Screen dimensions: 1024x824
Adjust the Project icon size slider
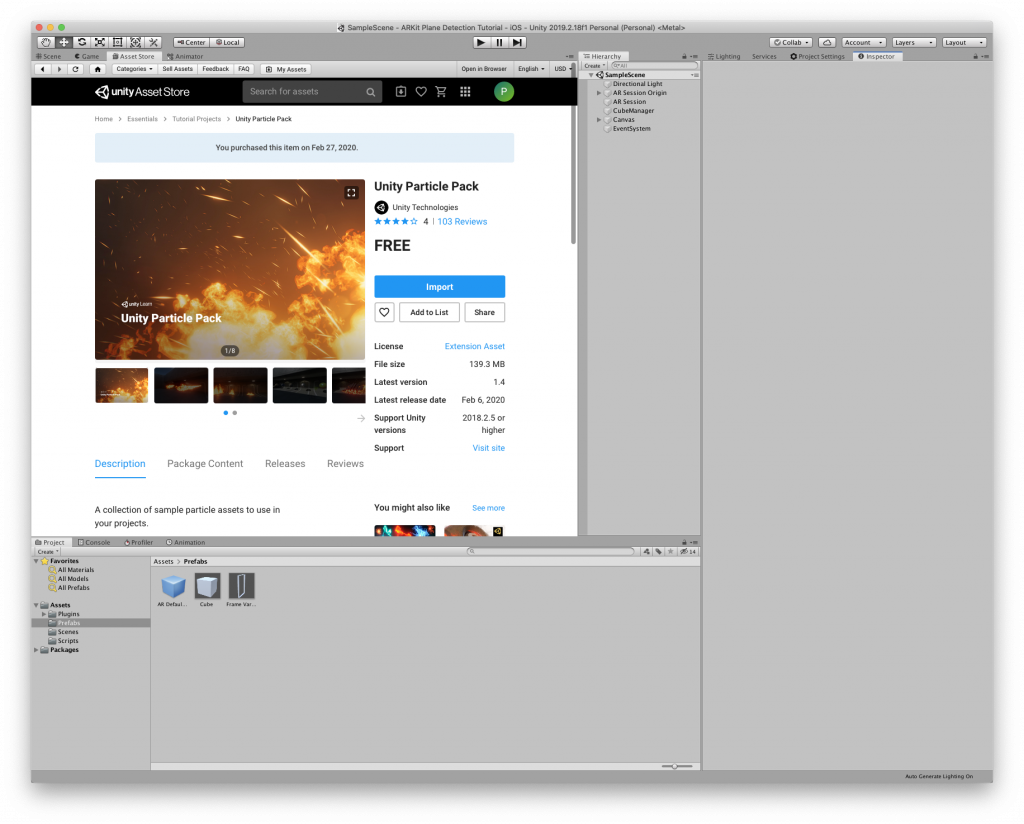(676, 767)
